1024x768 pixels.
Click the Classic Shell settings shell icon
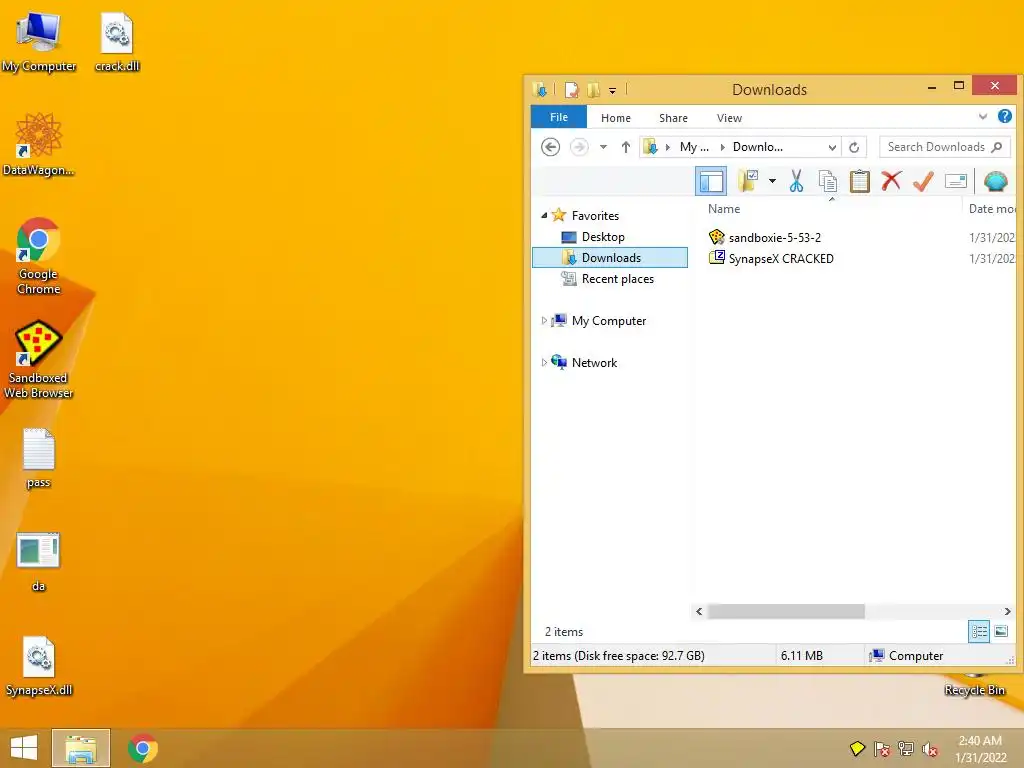pos(995,181)
